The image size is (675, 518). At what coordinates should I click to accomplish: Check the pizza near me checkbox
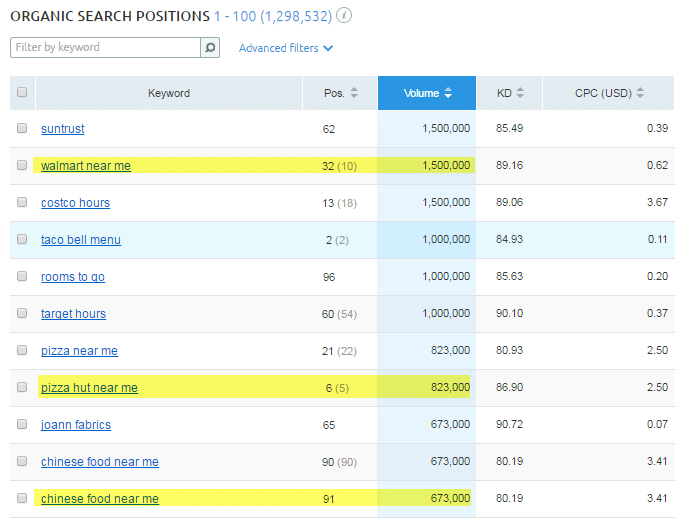click(x=22, y=350)
